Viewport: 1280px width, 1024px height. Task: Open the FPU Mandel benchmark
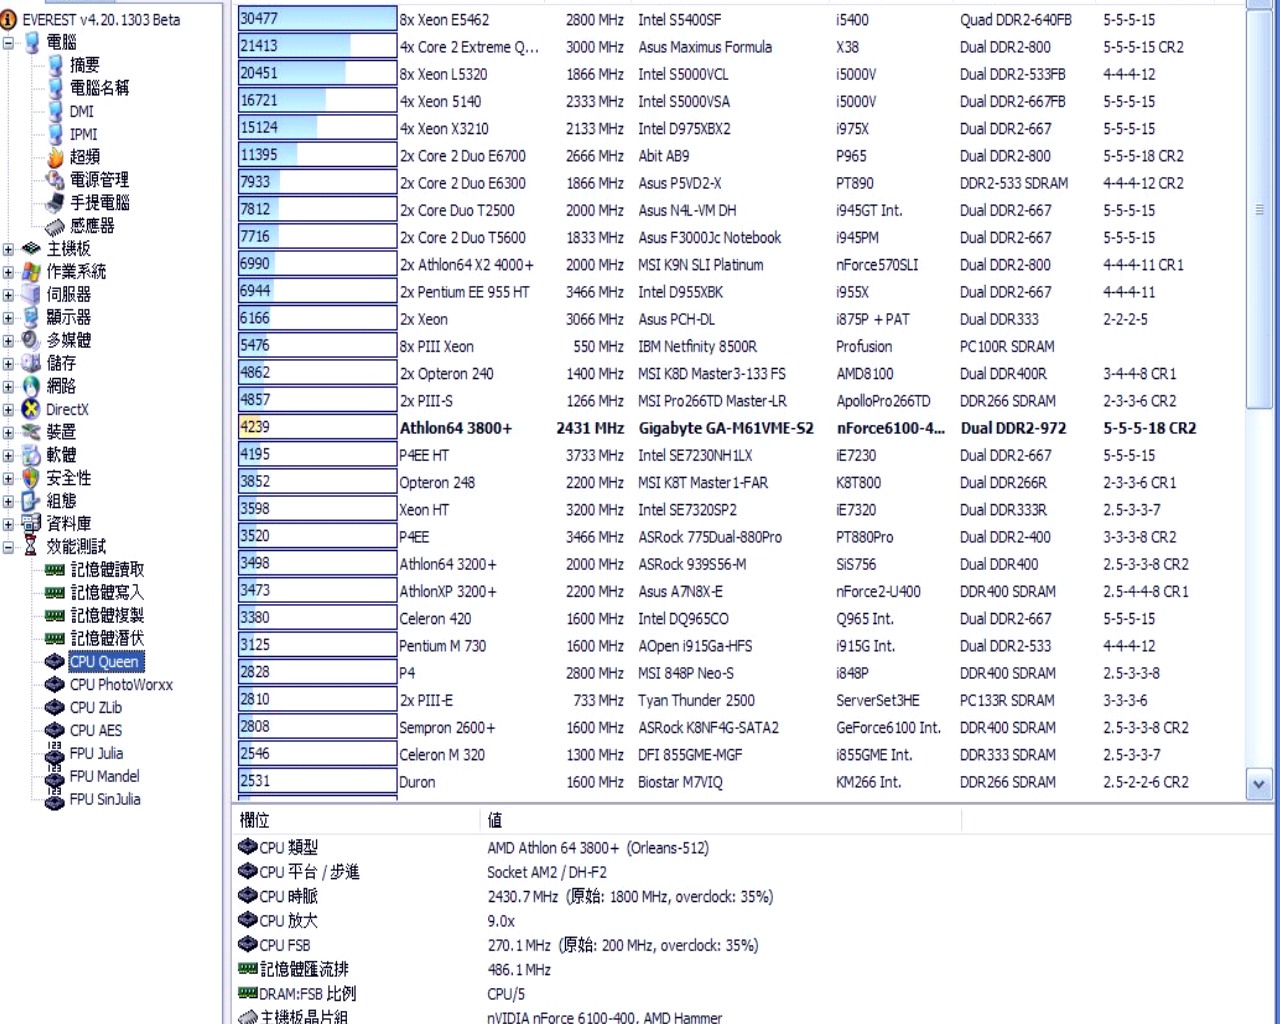(104, 776)
